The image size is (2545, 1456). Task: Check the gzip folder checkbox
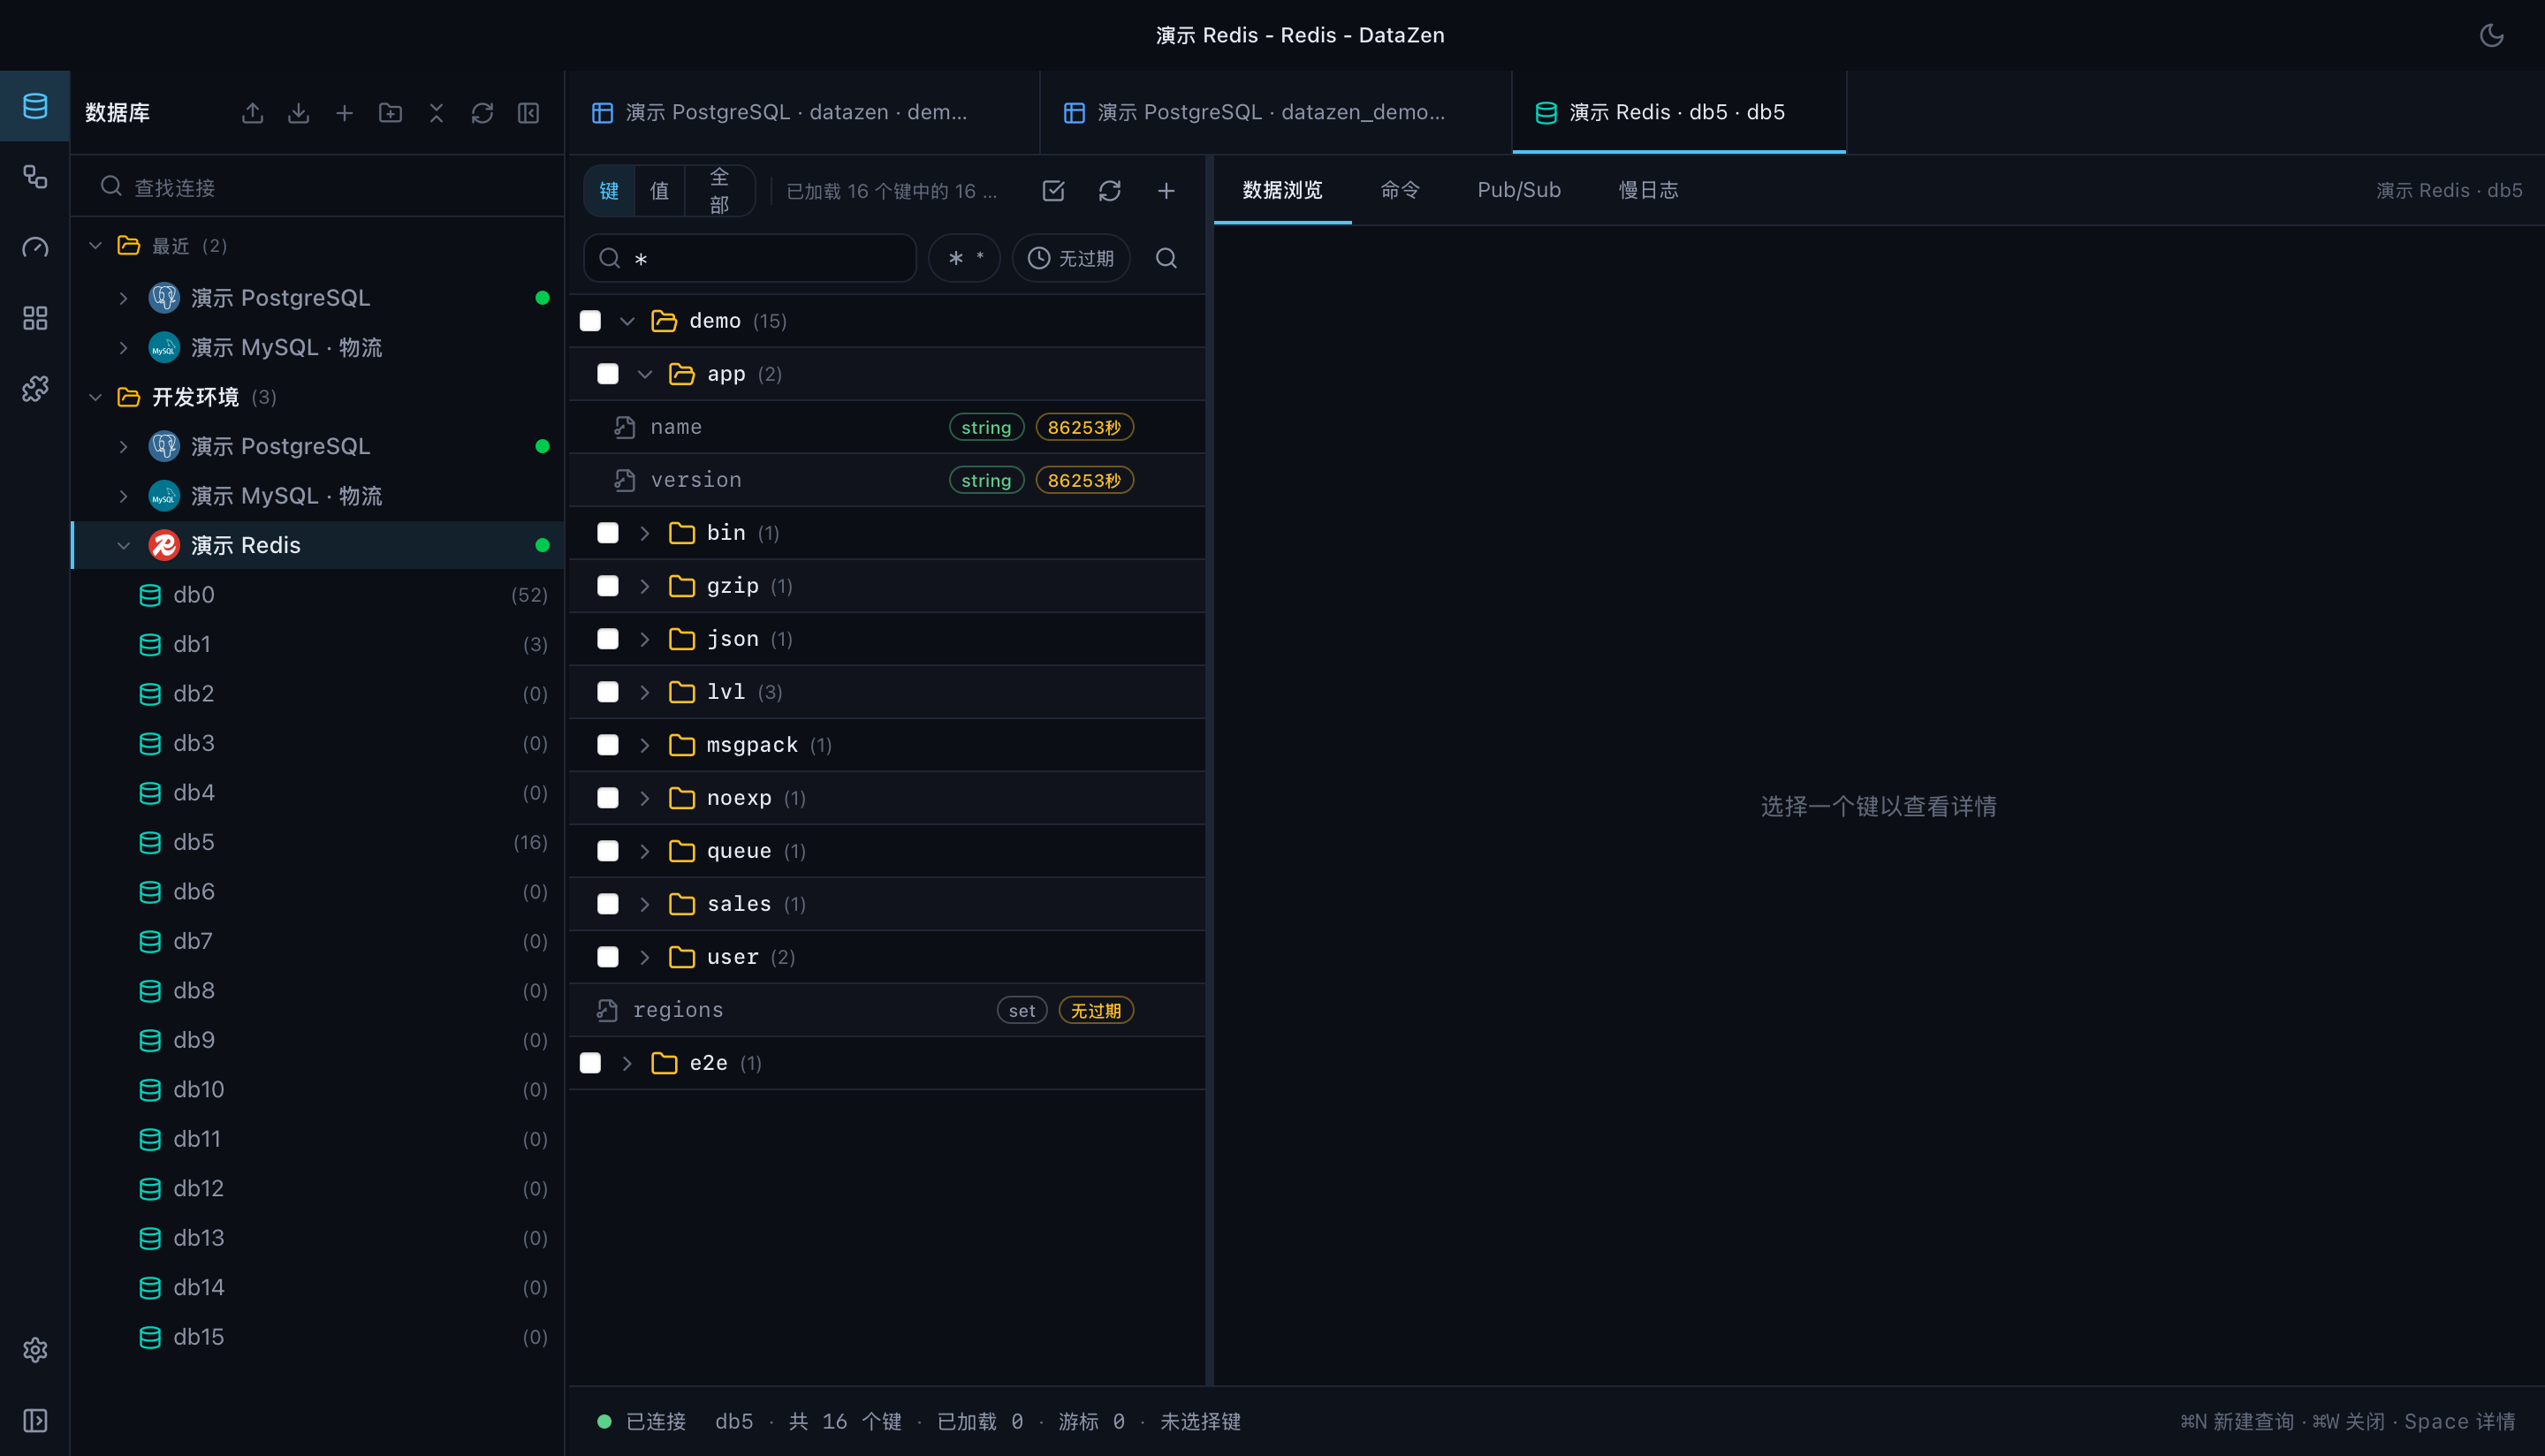pos(608,586)
